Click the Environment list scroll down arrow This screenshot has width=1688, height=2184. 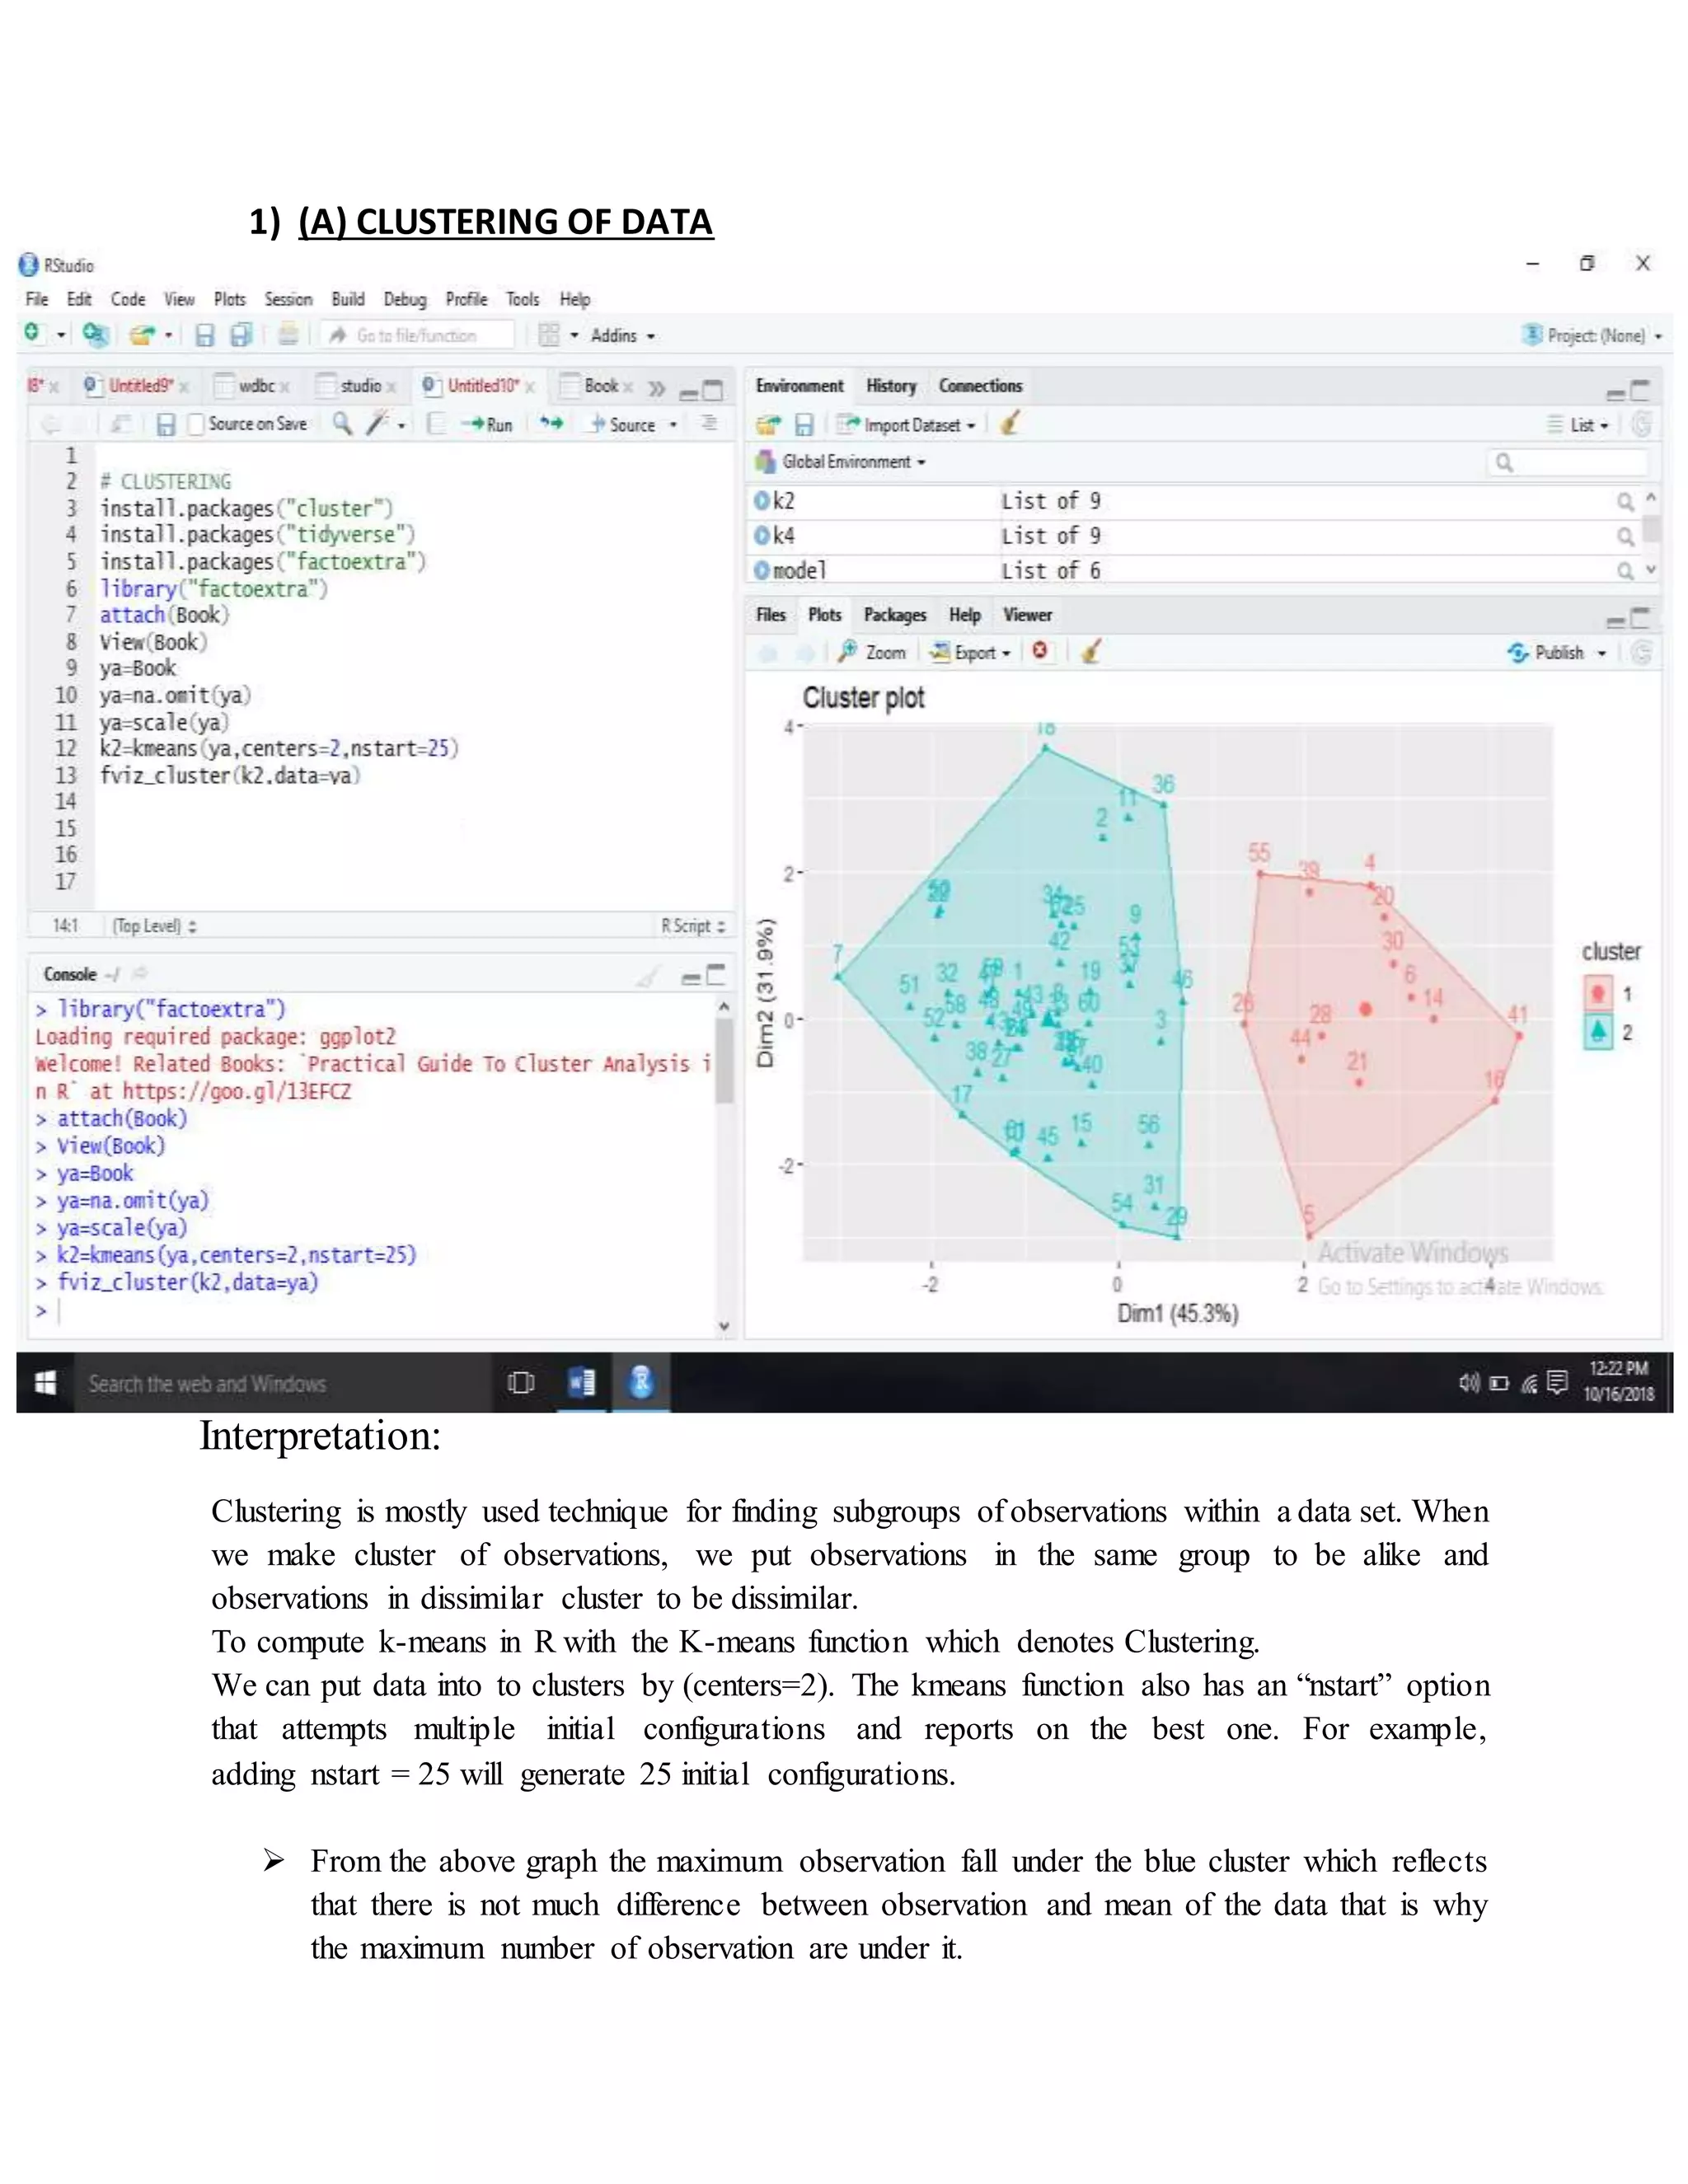click(1650, 570)
